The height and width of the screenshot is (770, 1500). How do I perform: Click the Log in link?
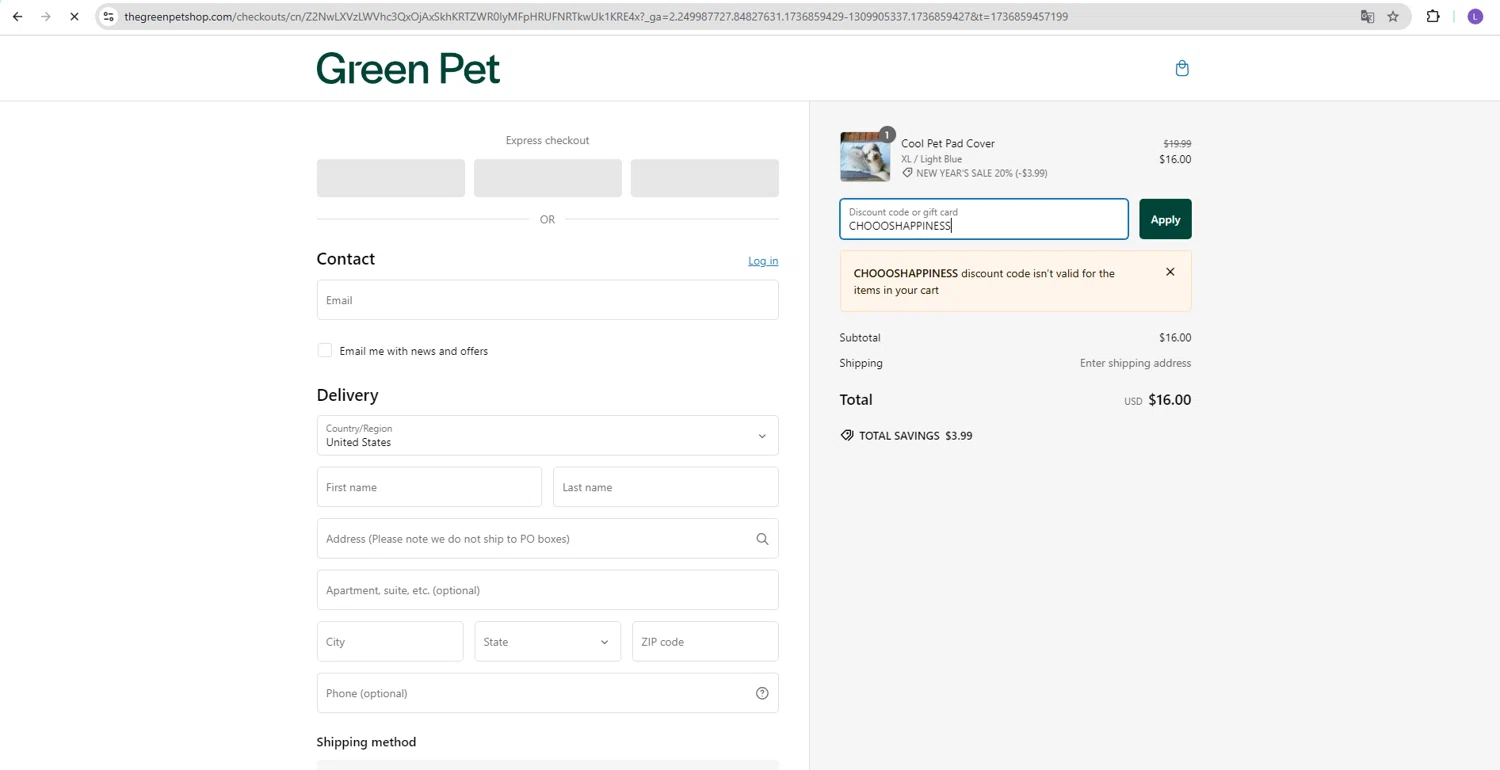[763, 261]
